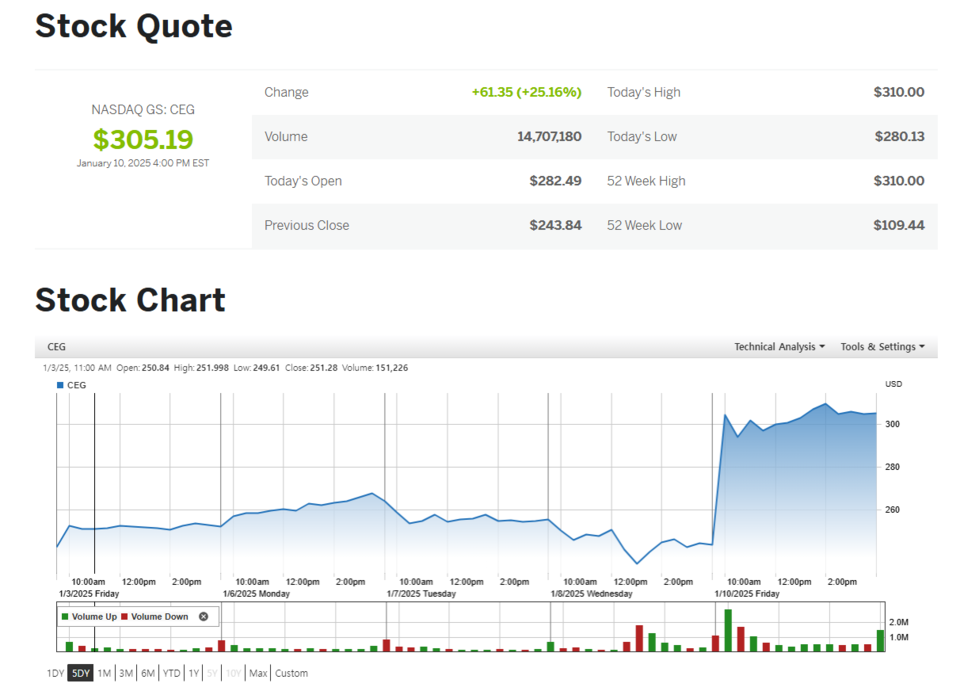Open the Custom date range option
960x691 pixels.
[x=292, y=673]
